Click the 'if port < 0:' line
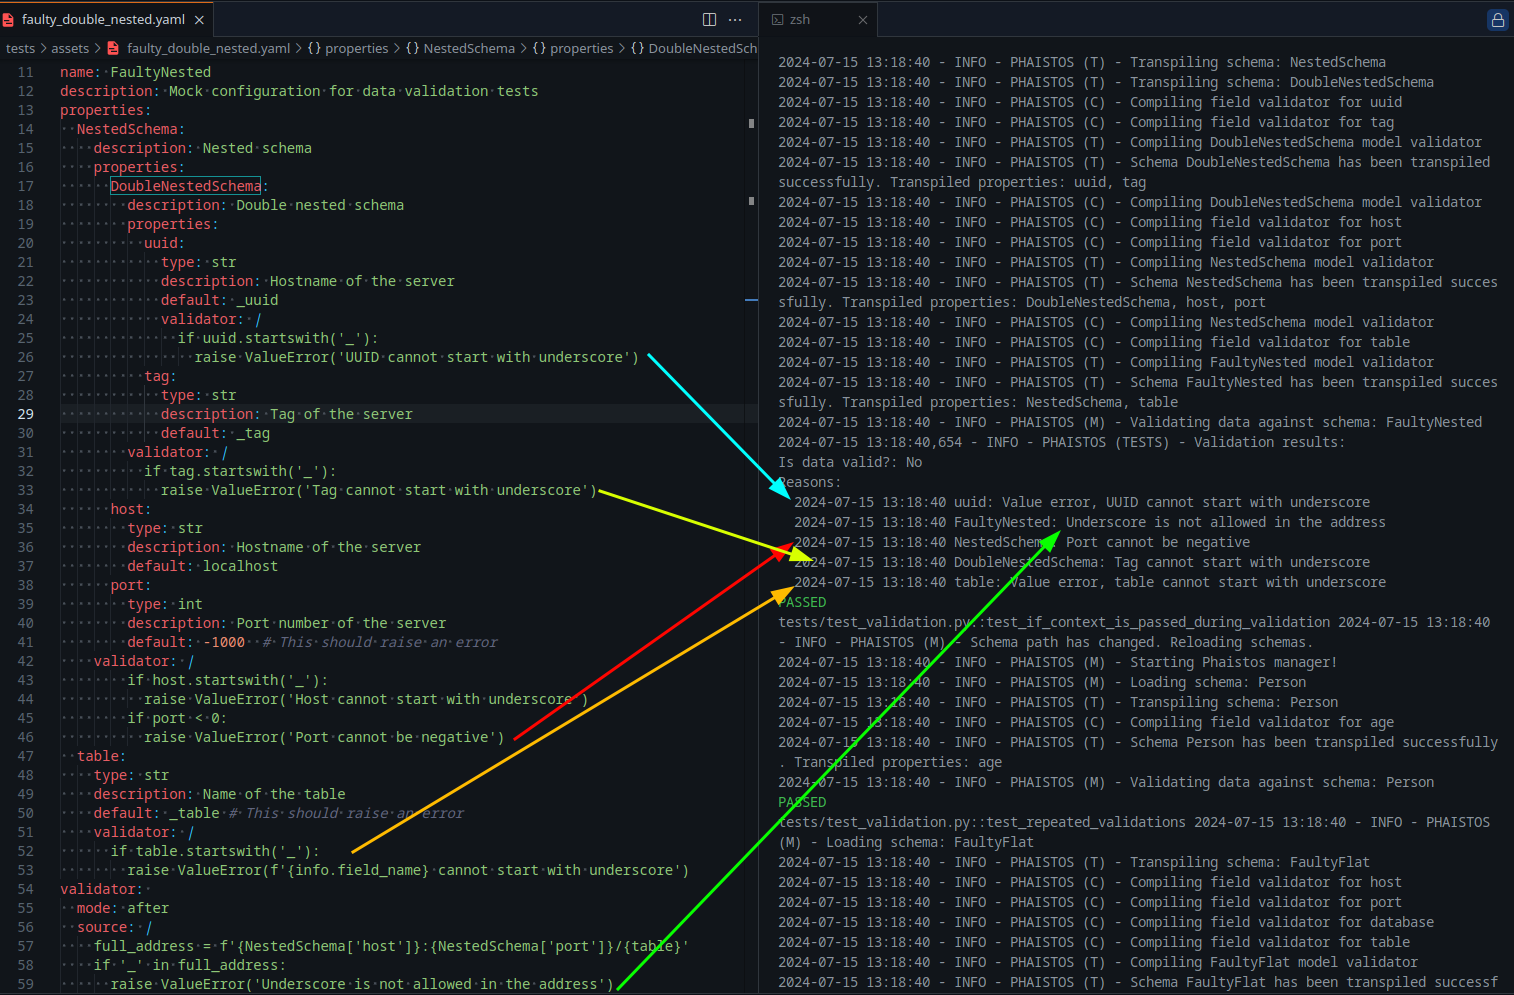 pos(177,718)
